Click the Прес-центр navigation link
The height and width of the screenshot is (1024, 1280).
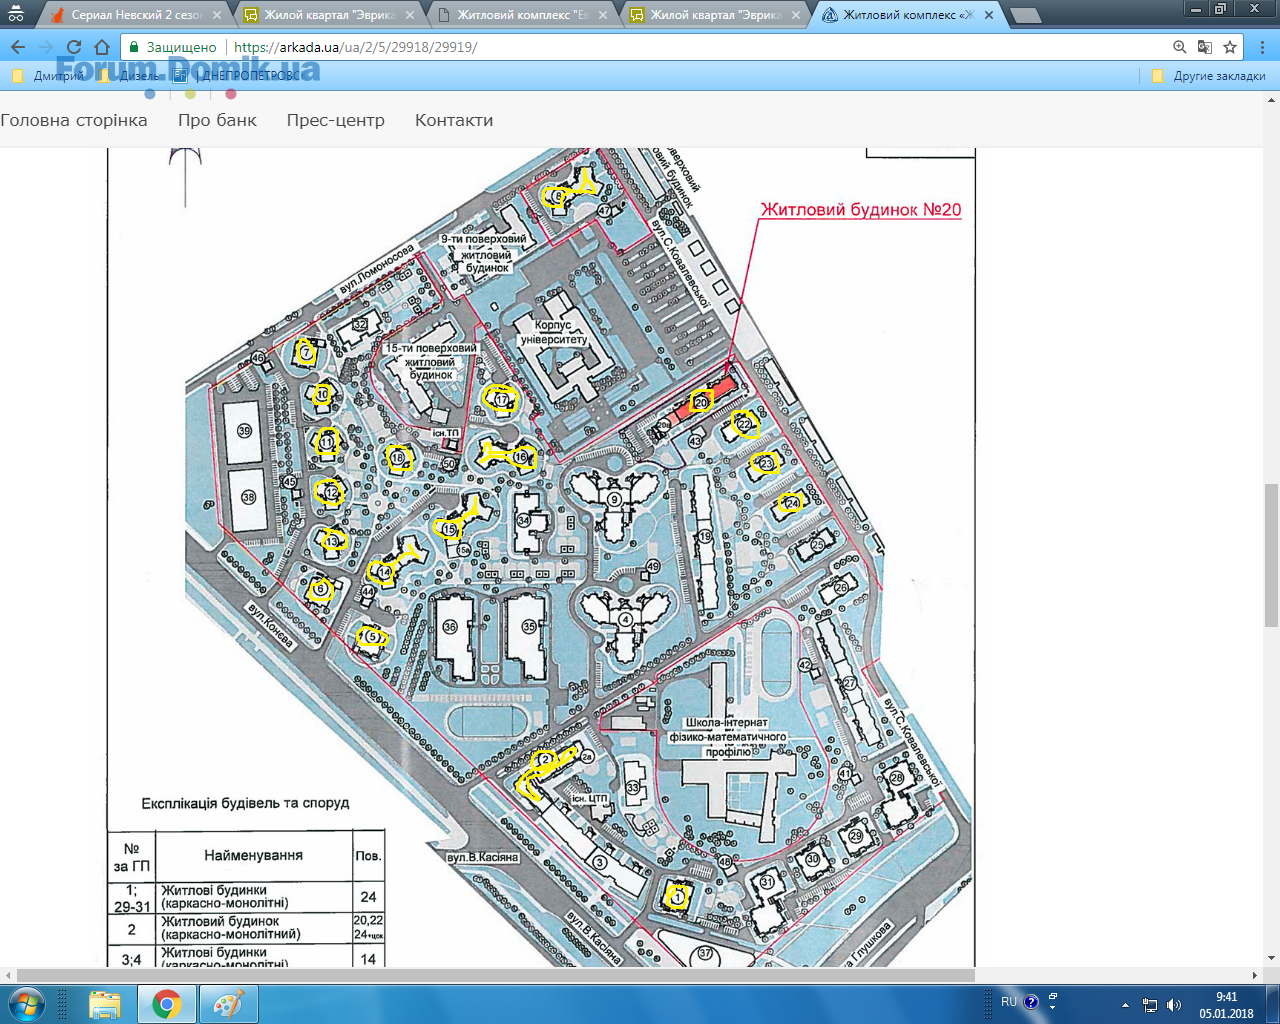[335, 120]
